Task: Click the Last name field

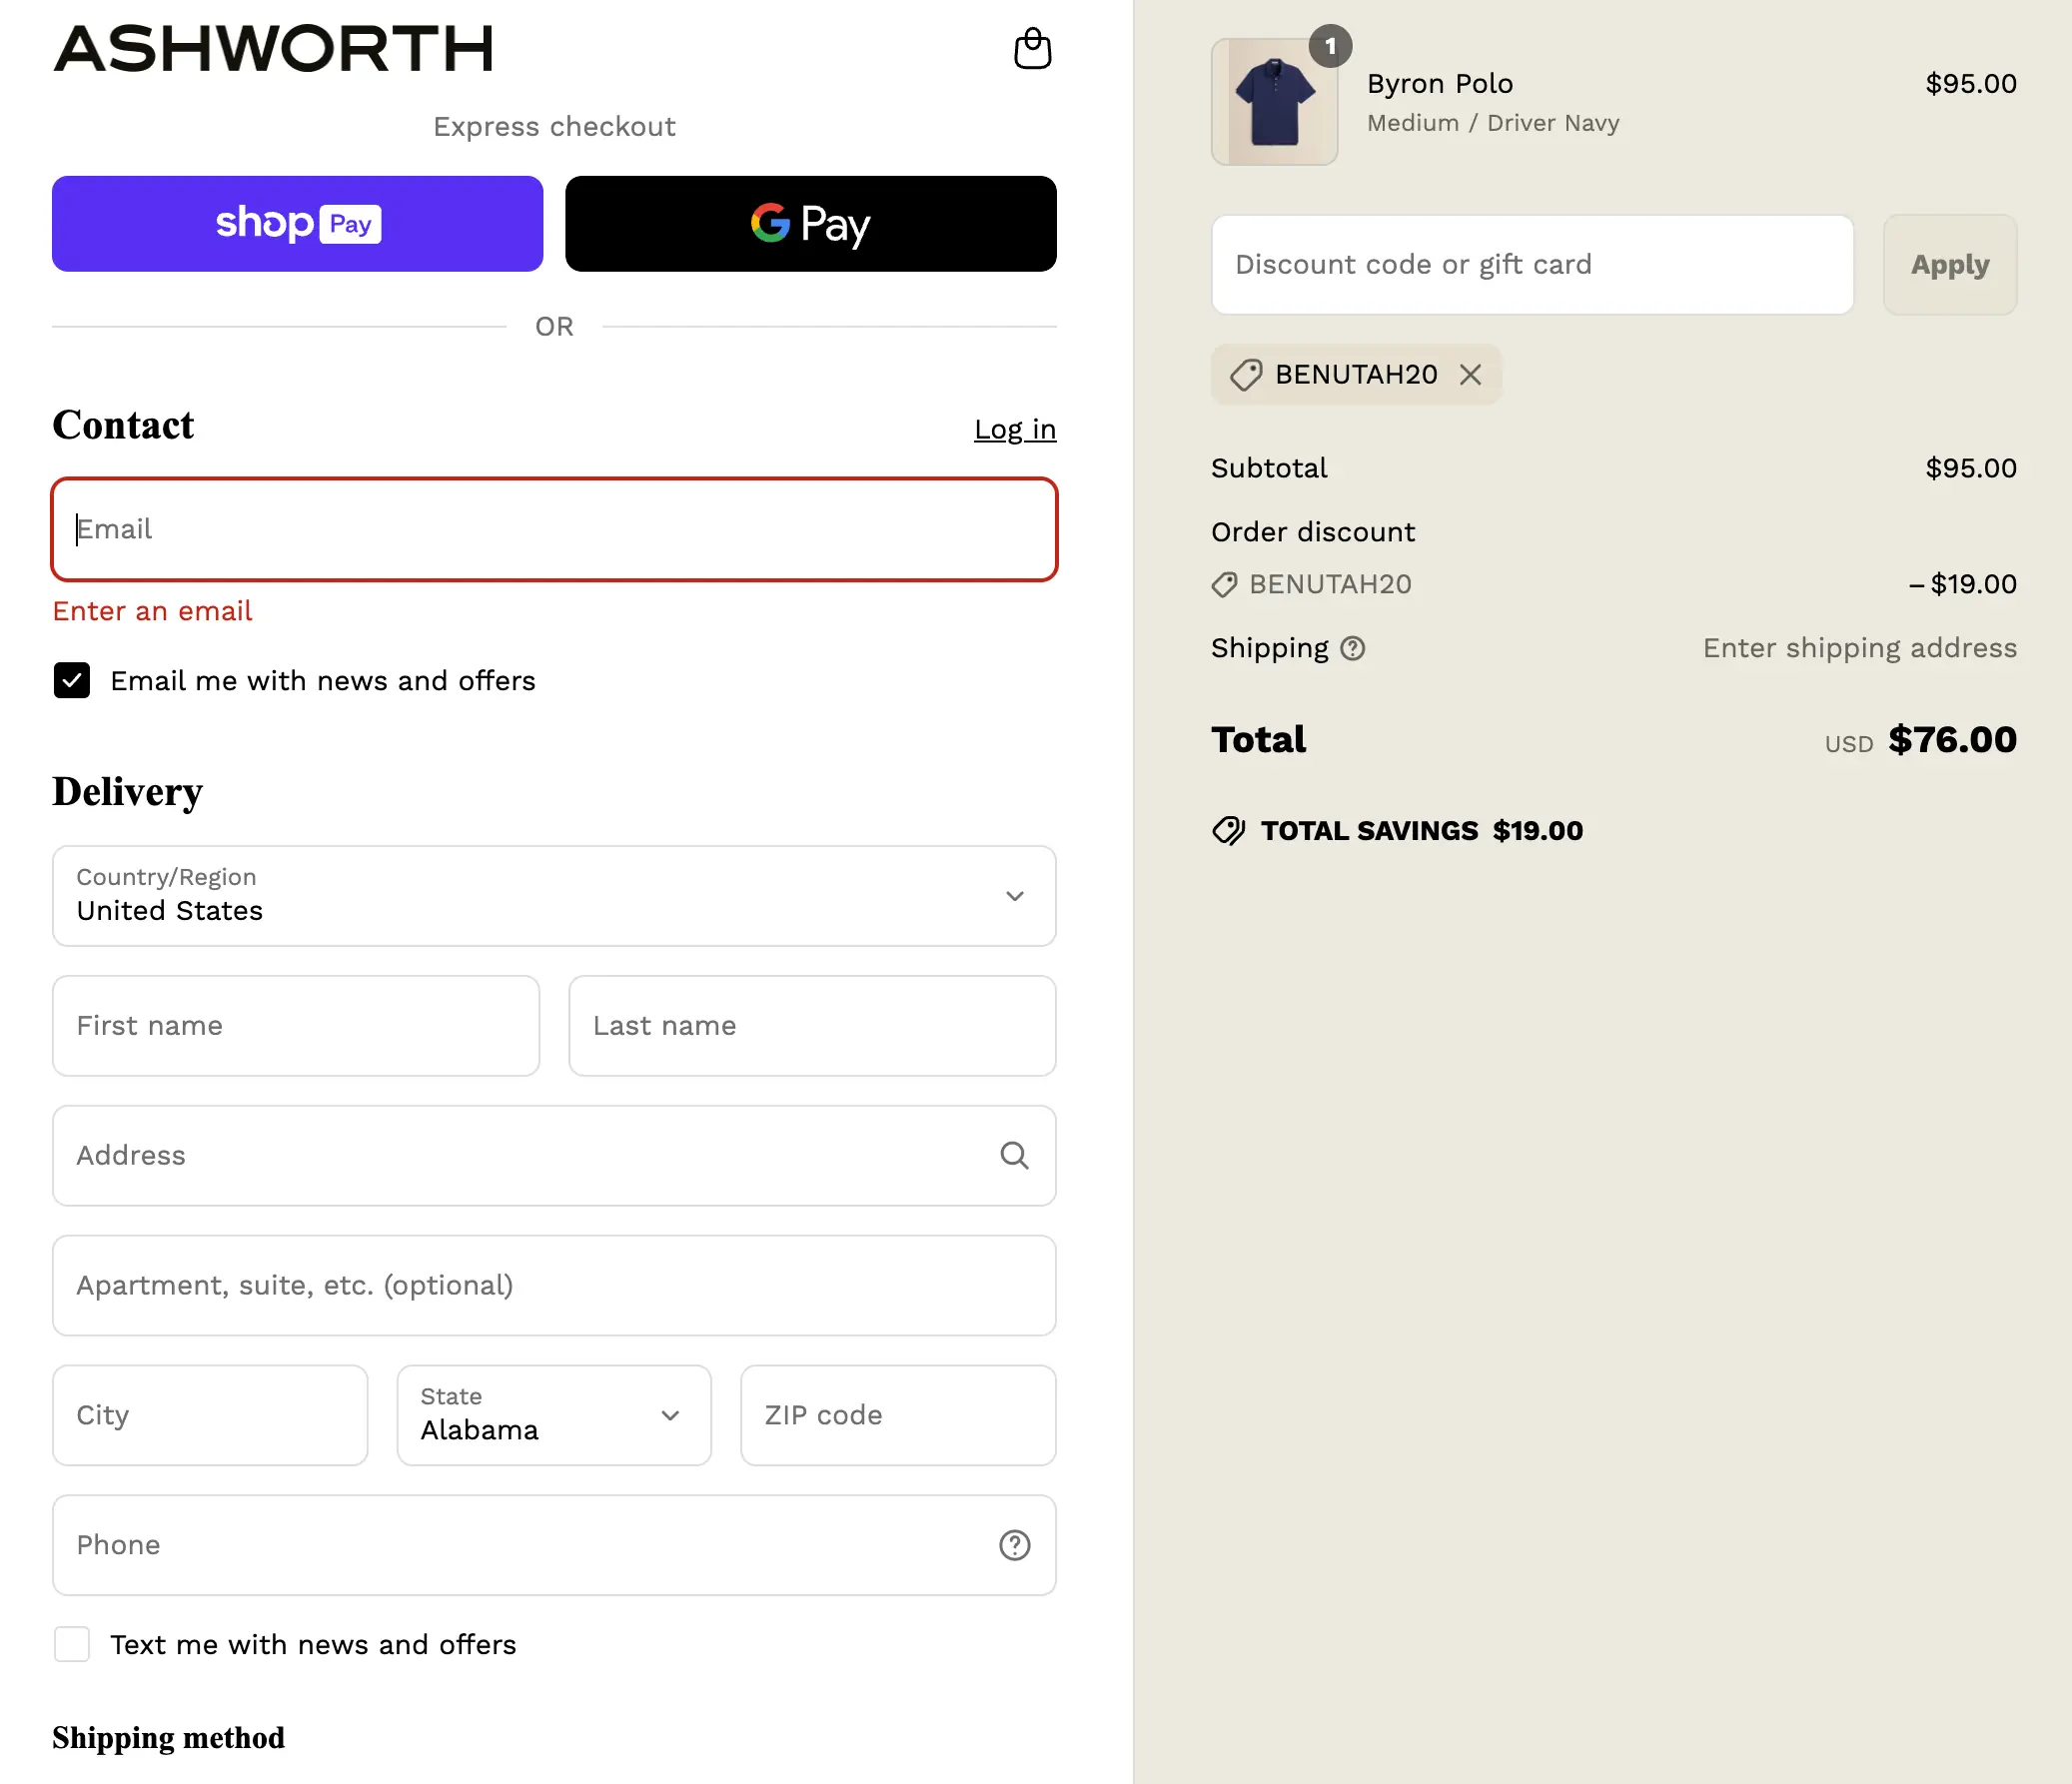Action: coord(812,1026)
